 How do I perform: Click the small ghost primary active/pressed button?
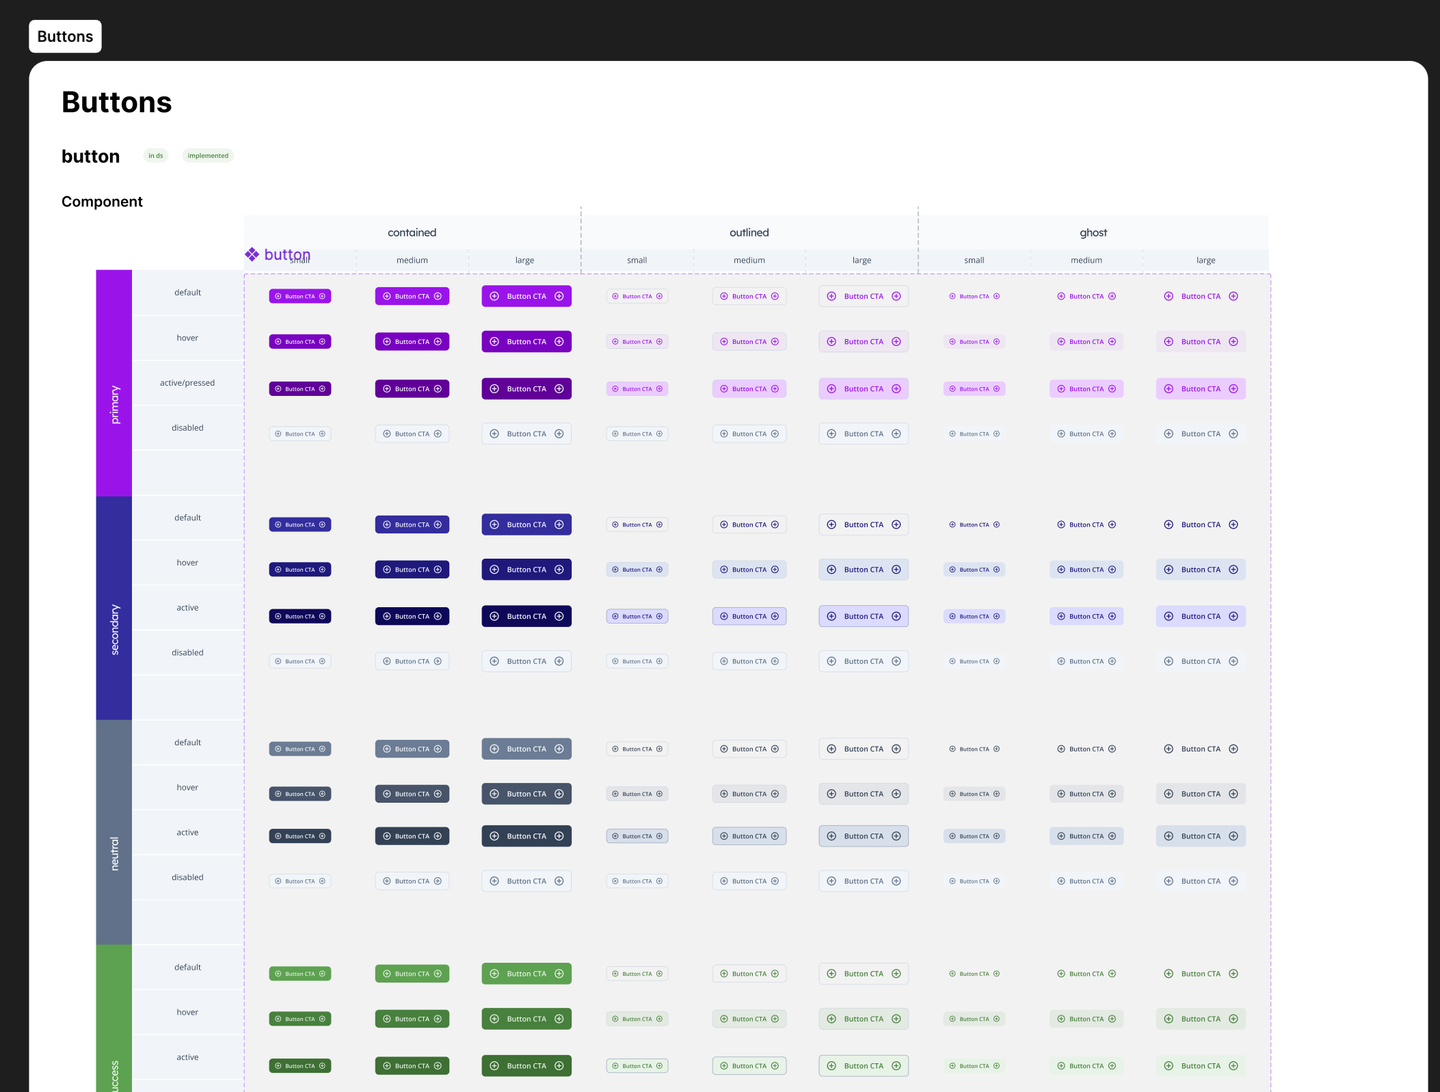tap(974, 389)
